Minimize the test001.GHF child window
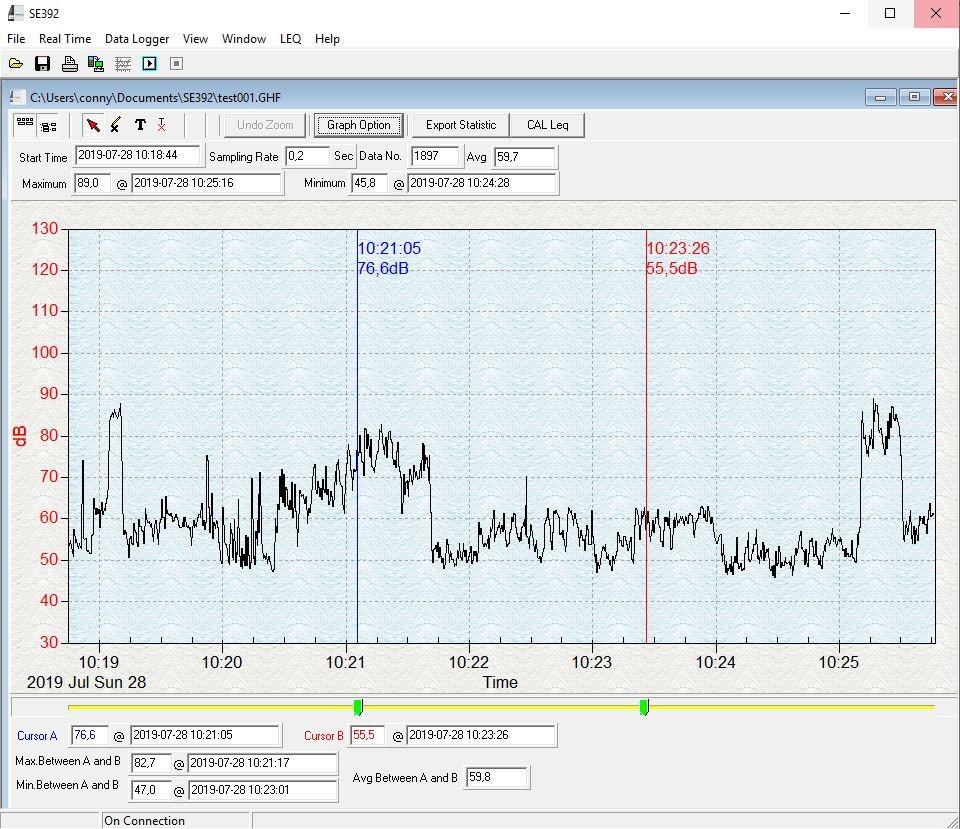This screenshot has height=829, width=960. coord(880,97)
